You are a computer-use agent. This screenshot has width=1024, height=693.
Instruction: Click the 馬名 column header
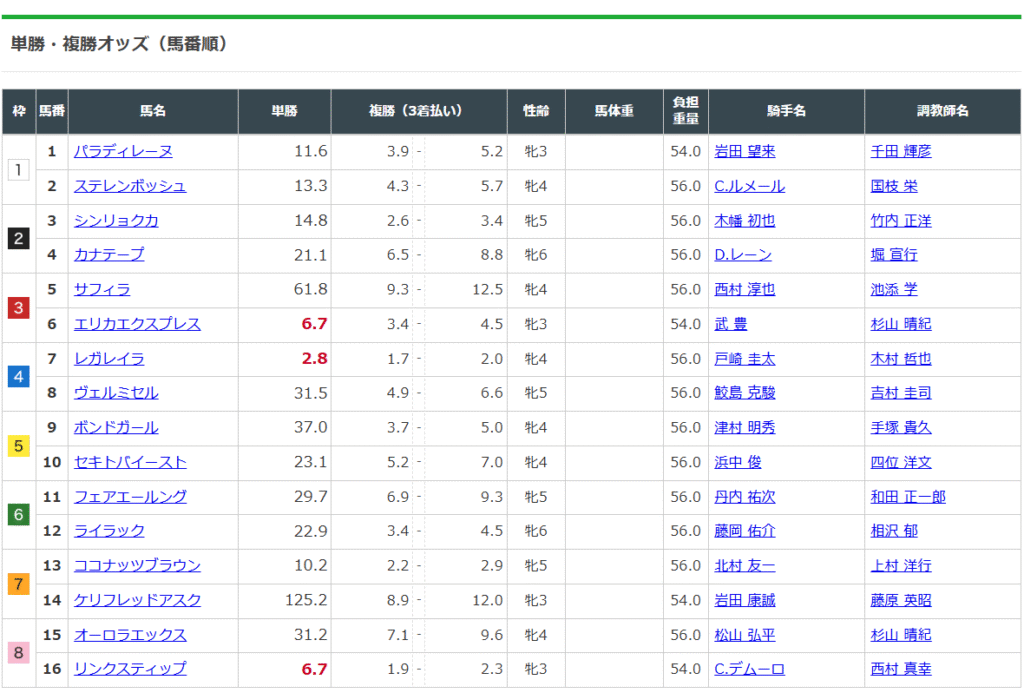point(153,112)
